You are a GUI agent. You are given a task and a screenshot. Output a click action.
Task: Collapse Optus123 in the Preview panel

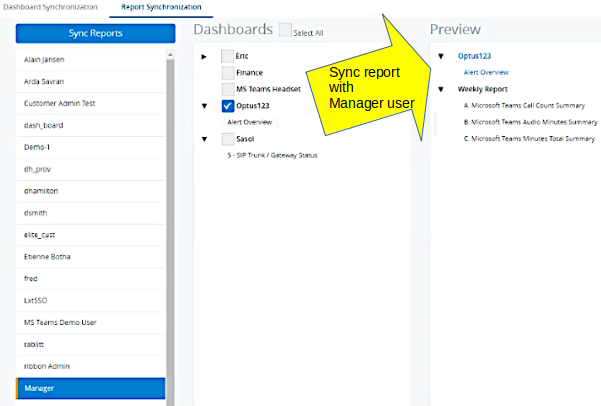point(441,56)
